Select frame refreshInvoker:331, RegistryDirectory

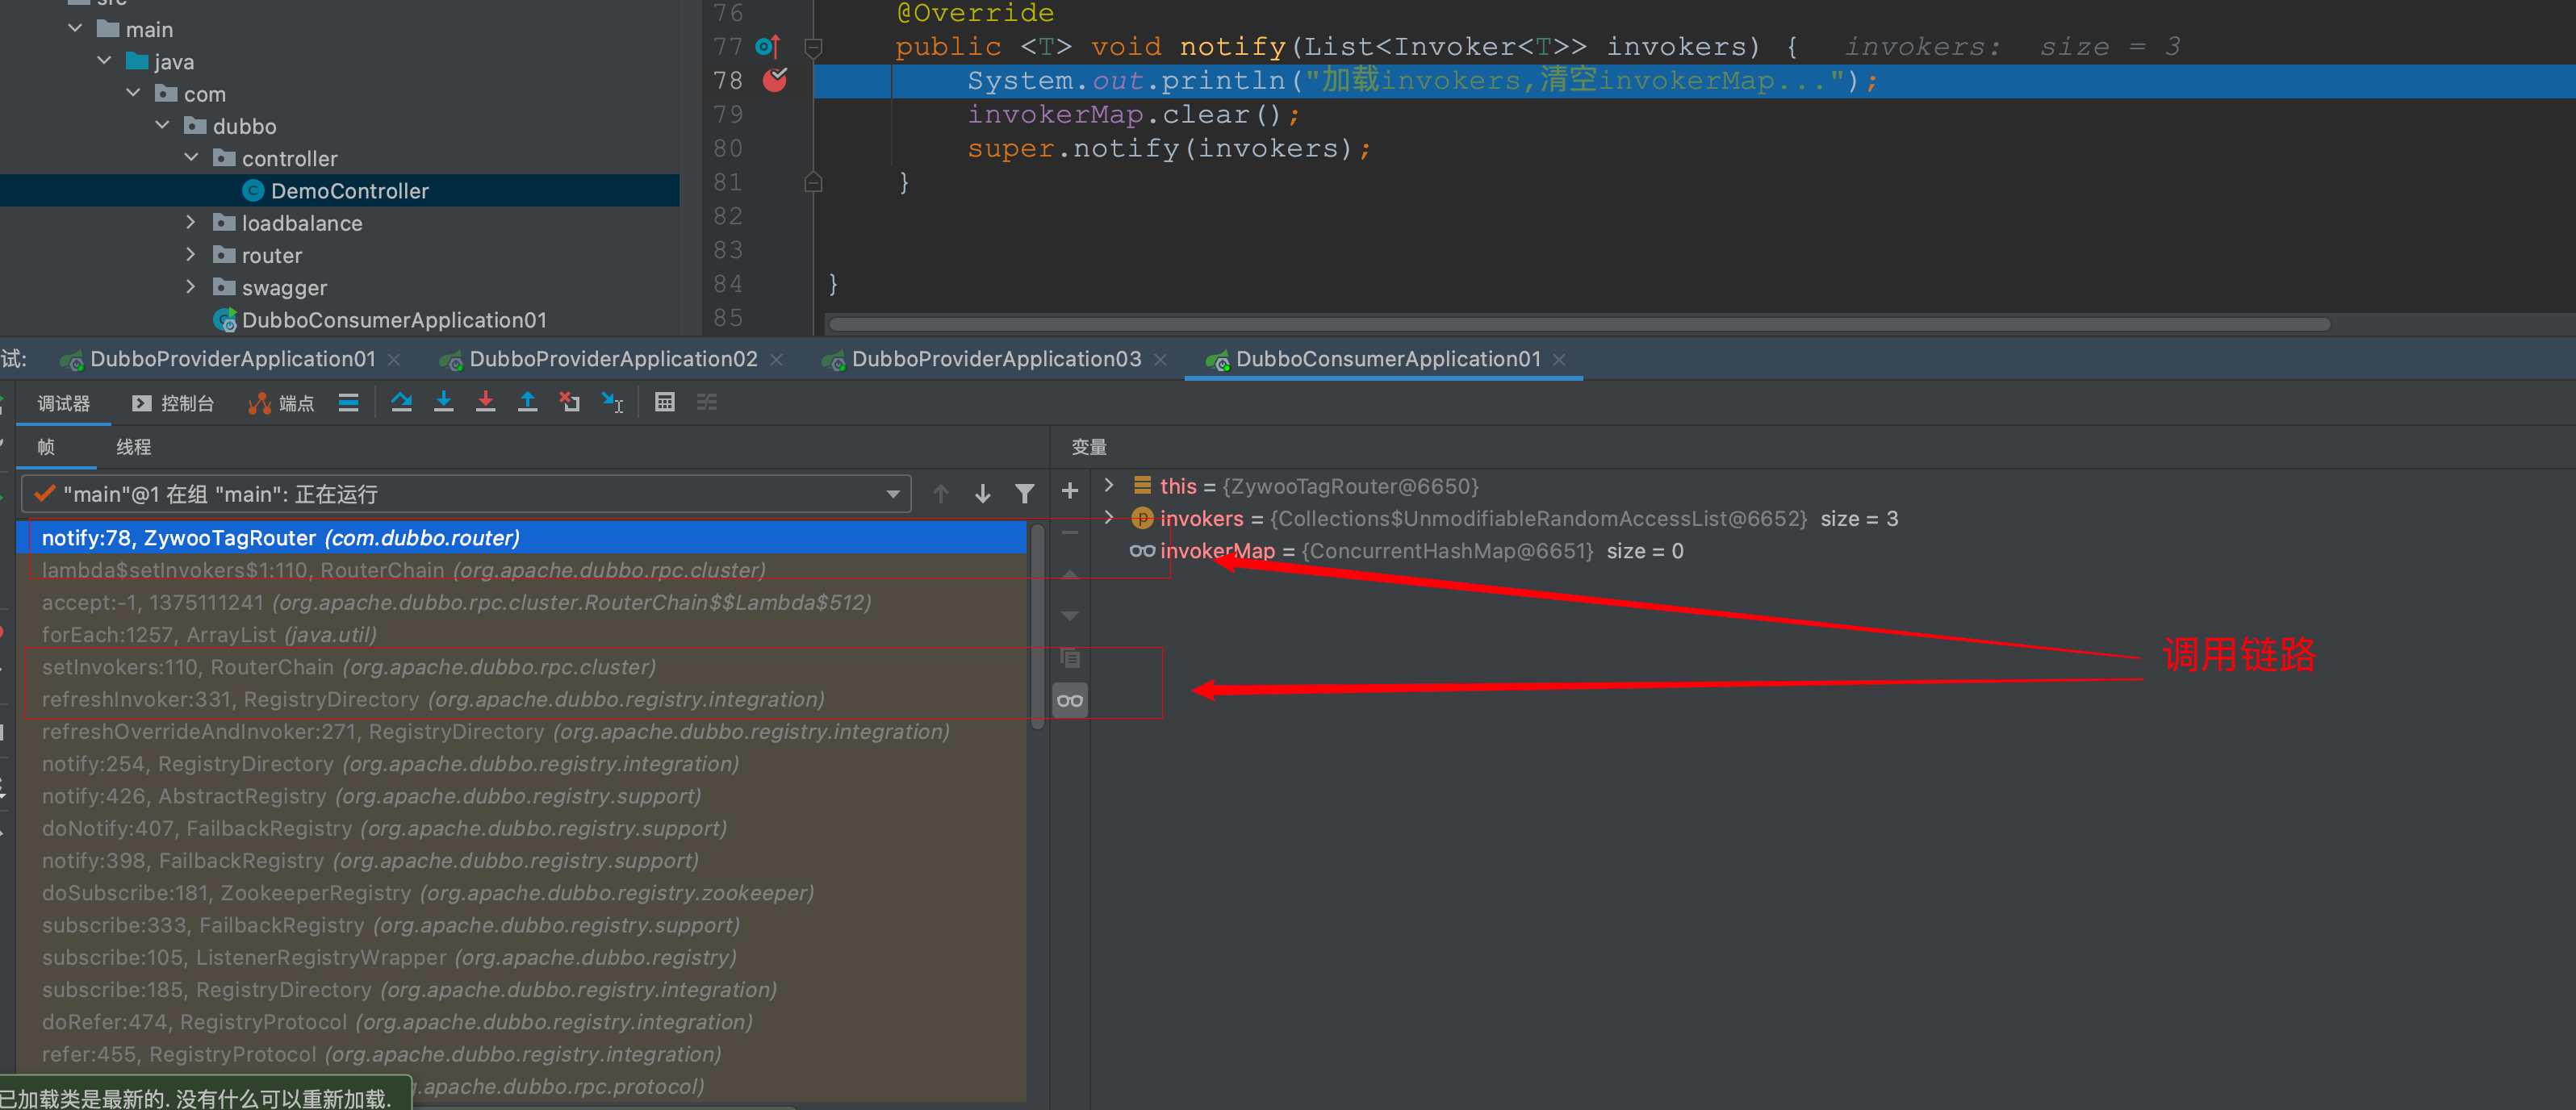point(522,699)
